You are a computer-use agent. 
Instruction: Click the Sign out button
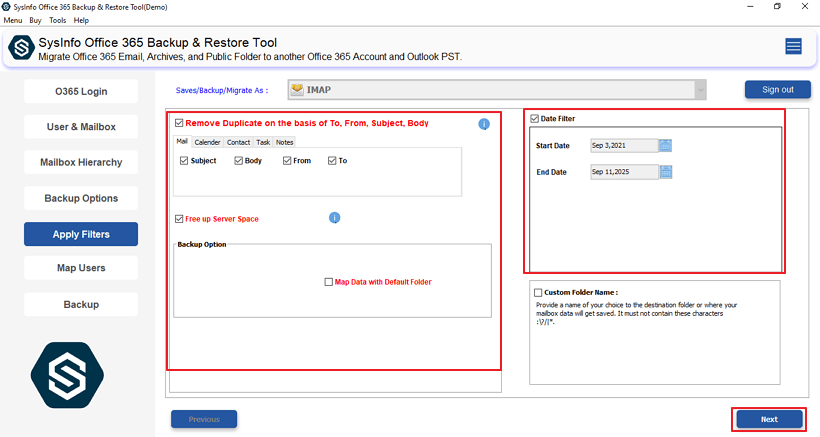(778, 89)
